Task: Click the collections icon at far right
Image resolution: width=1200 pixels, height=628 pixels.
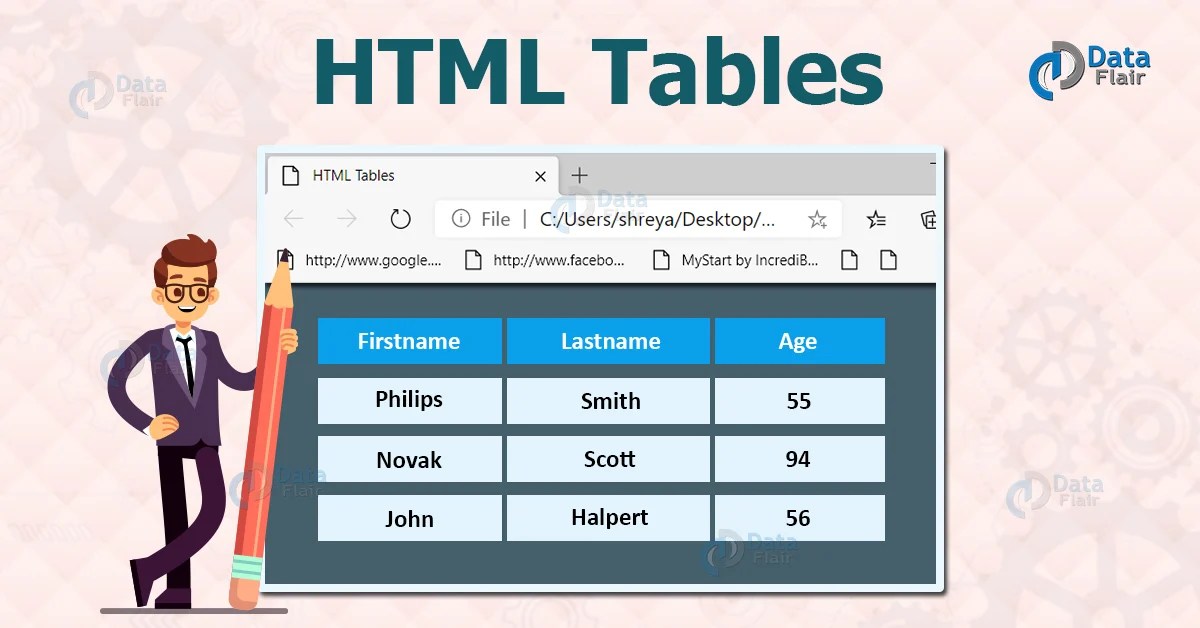Action: click(x=930, y=219)
